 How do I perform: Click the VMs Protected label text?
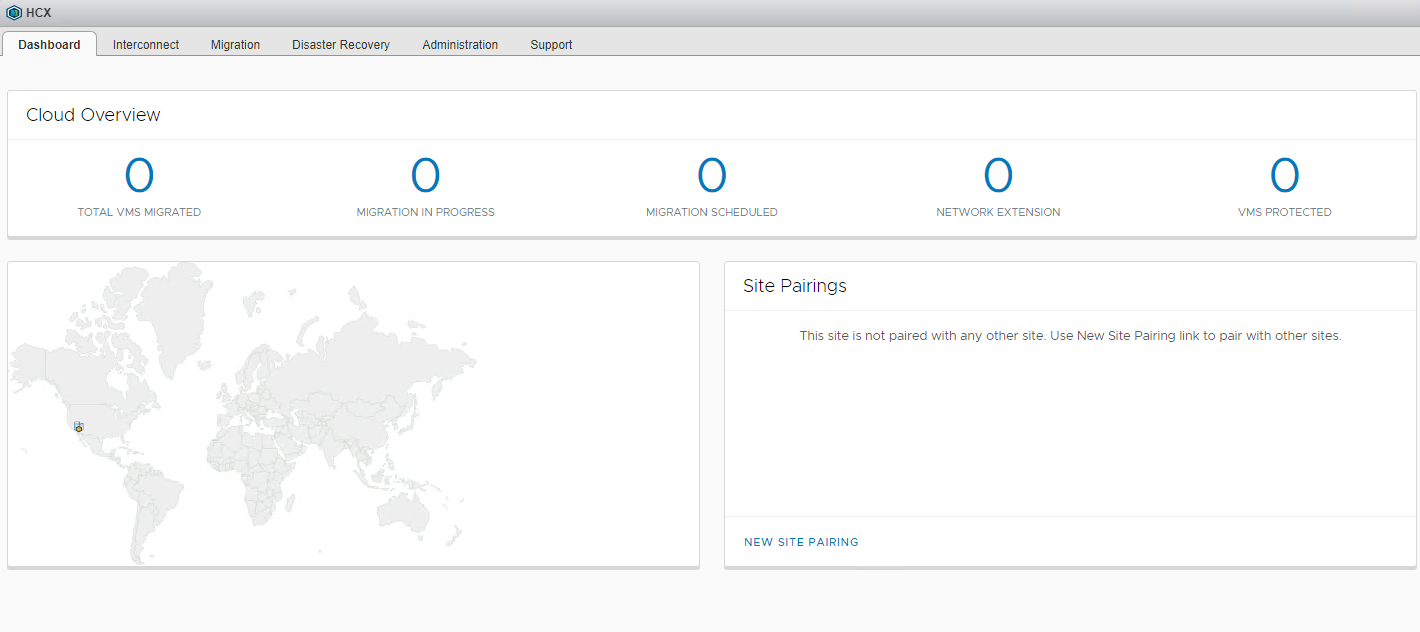point(1284,212)
